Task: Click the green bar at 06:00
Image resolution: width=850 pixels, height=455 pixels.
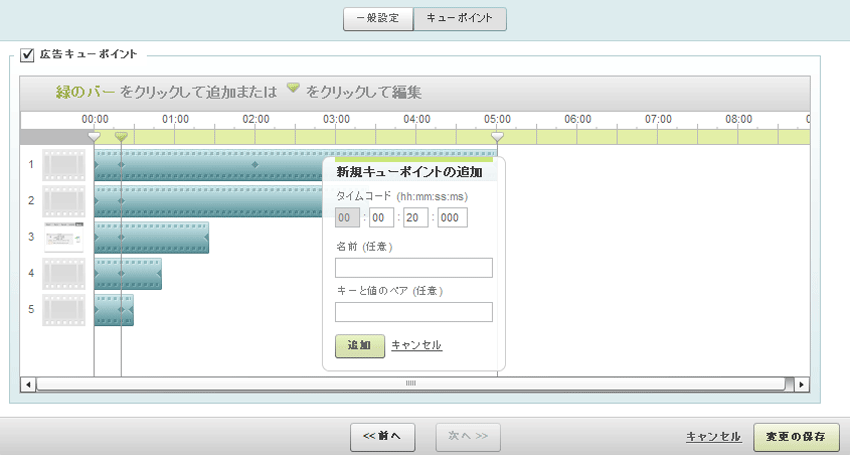Action: click(577, 137)
